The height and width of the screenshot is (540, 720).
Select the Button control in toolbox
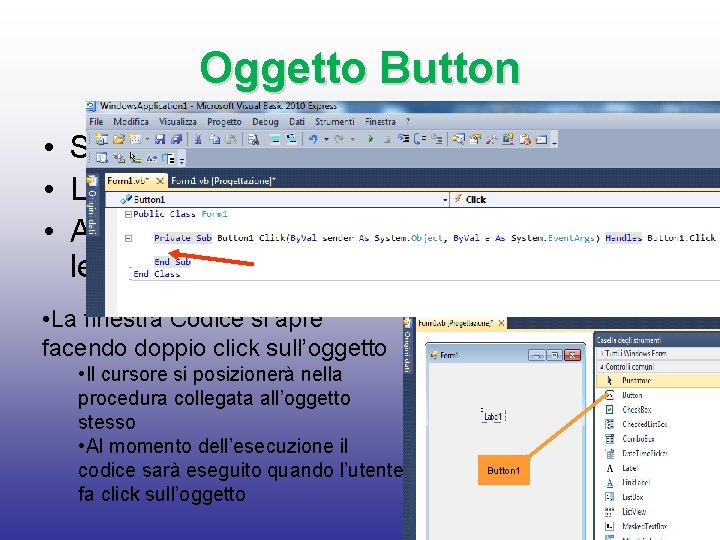point(658,395)
